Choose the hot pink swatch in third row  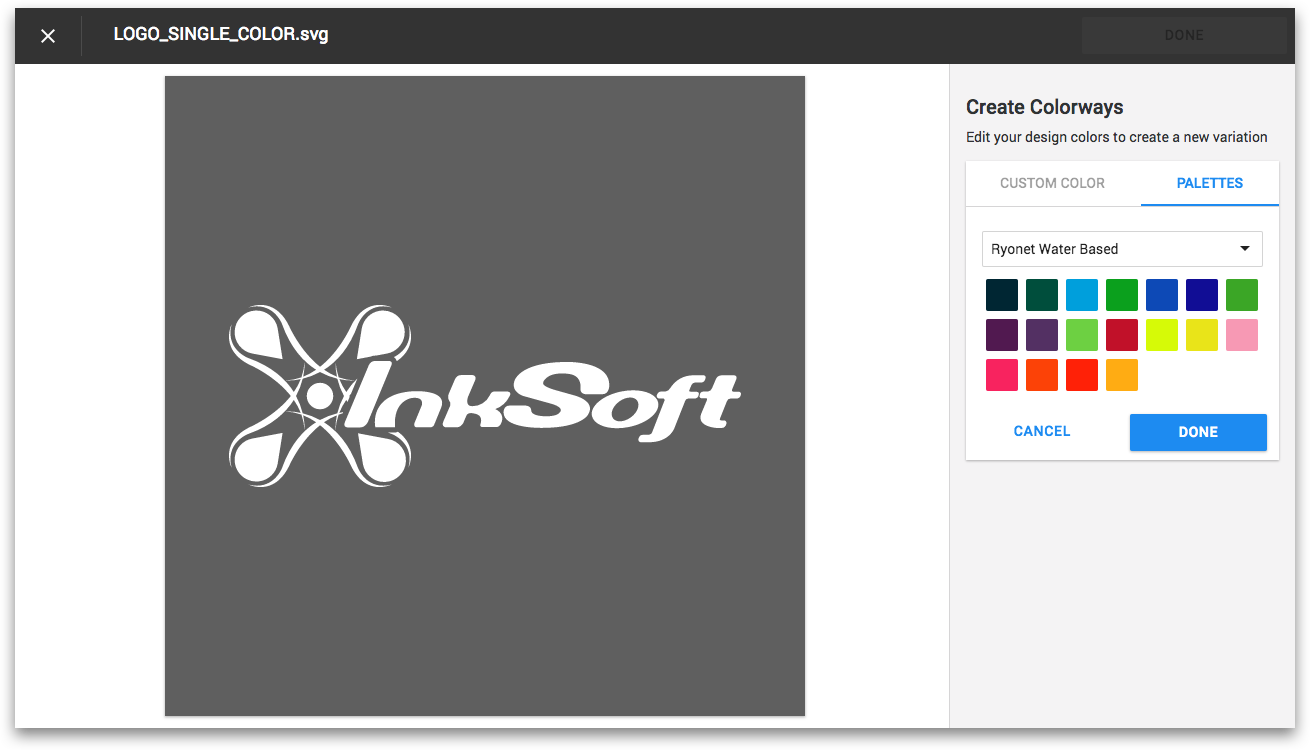1002,375
